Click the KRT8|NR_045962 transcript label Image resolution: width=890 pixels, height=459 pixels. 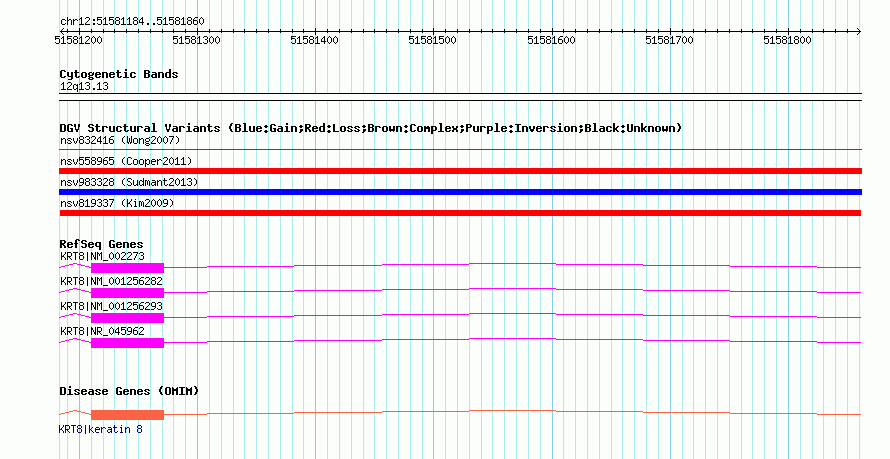click(x=102, y=331)
